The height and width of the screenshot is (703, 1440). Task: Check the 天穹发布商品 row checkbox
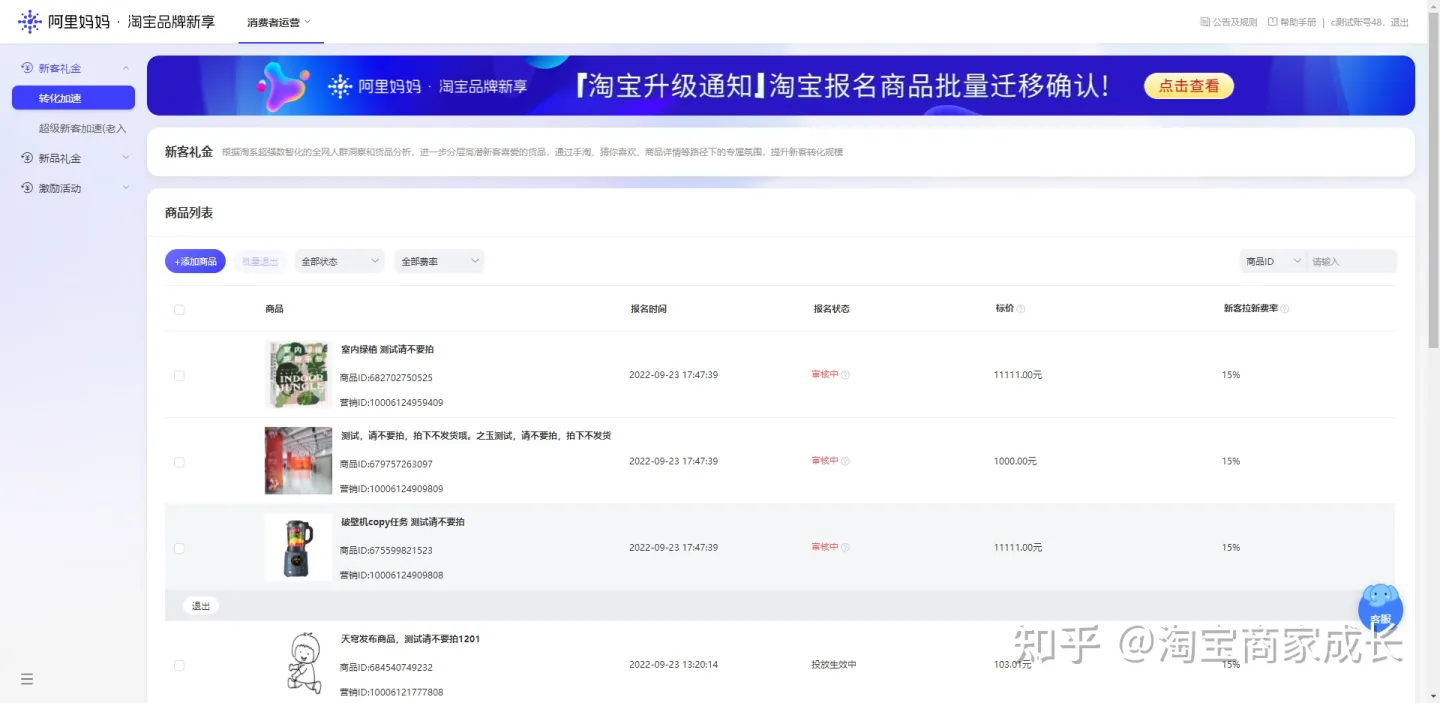coord(179,665)
